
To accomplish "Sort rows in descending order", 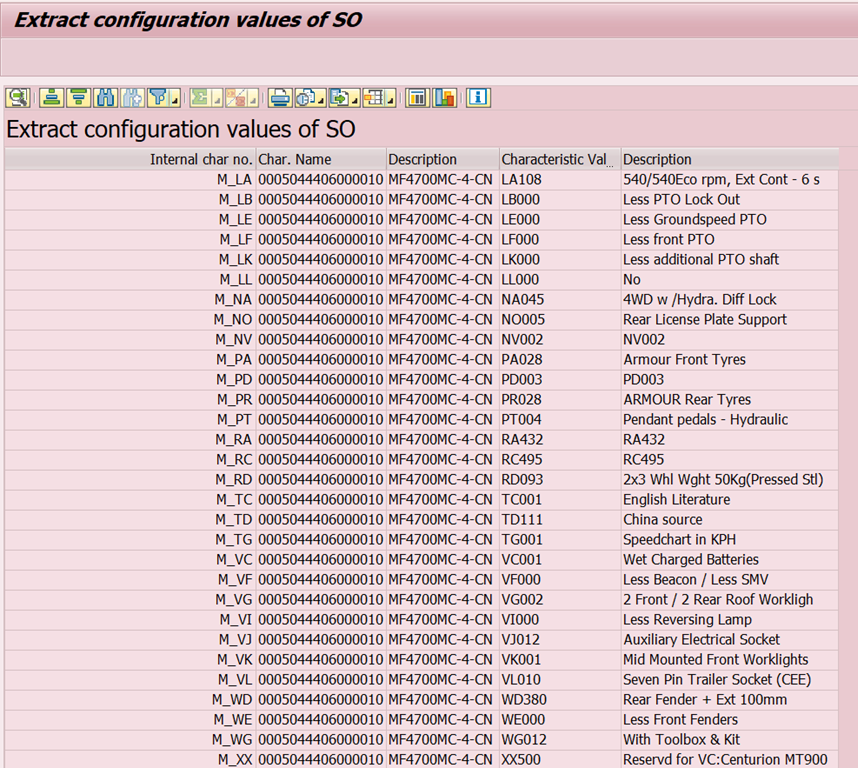I will click(x=79, y=98).
